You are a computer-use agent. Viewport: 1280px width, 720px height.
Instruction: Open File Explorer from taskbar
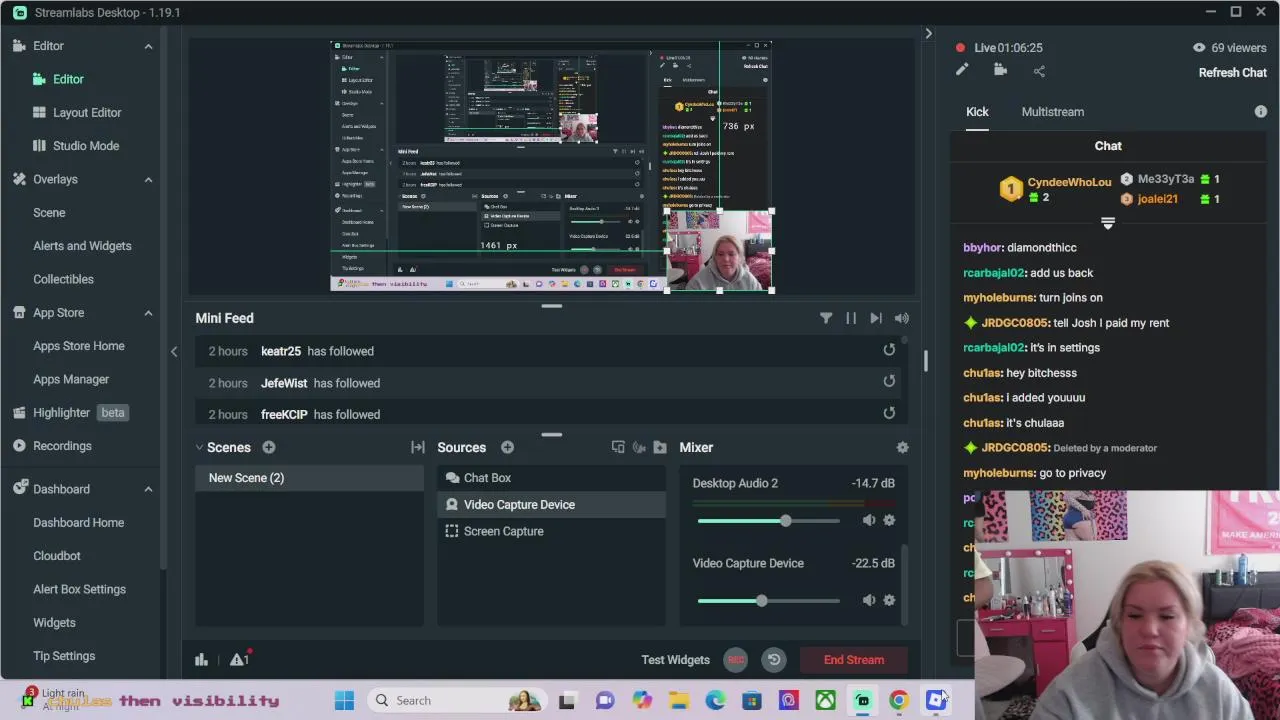[x=678, y=700]
